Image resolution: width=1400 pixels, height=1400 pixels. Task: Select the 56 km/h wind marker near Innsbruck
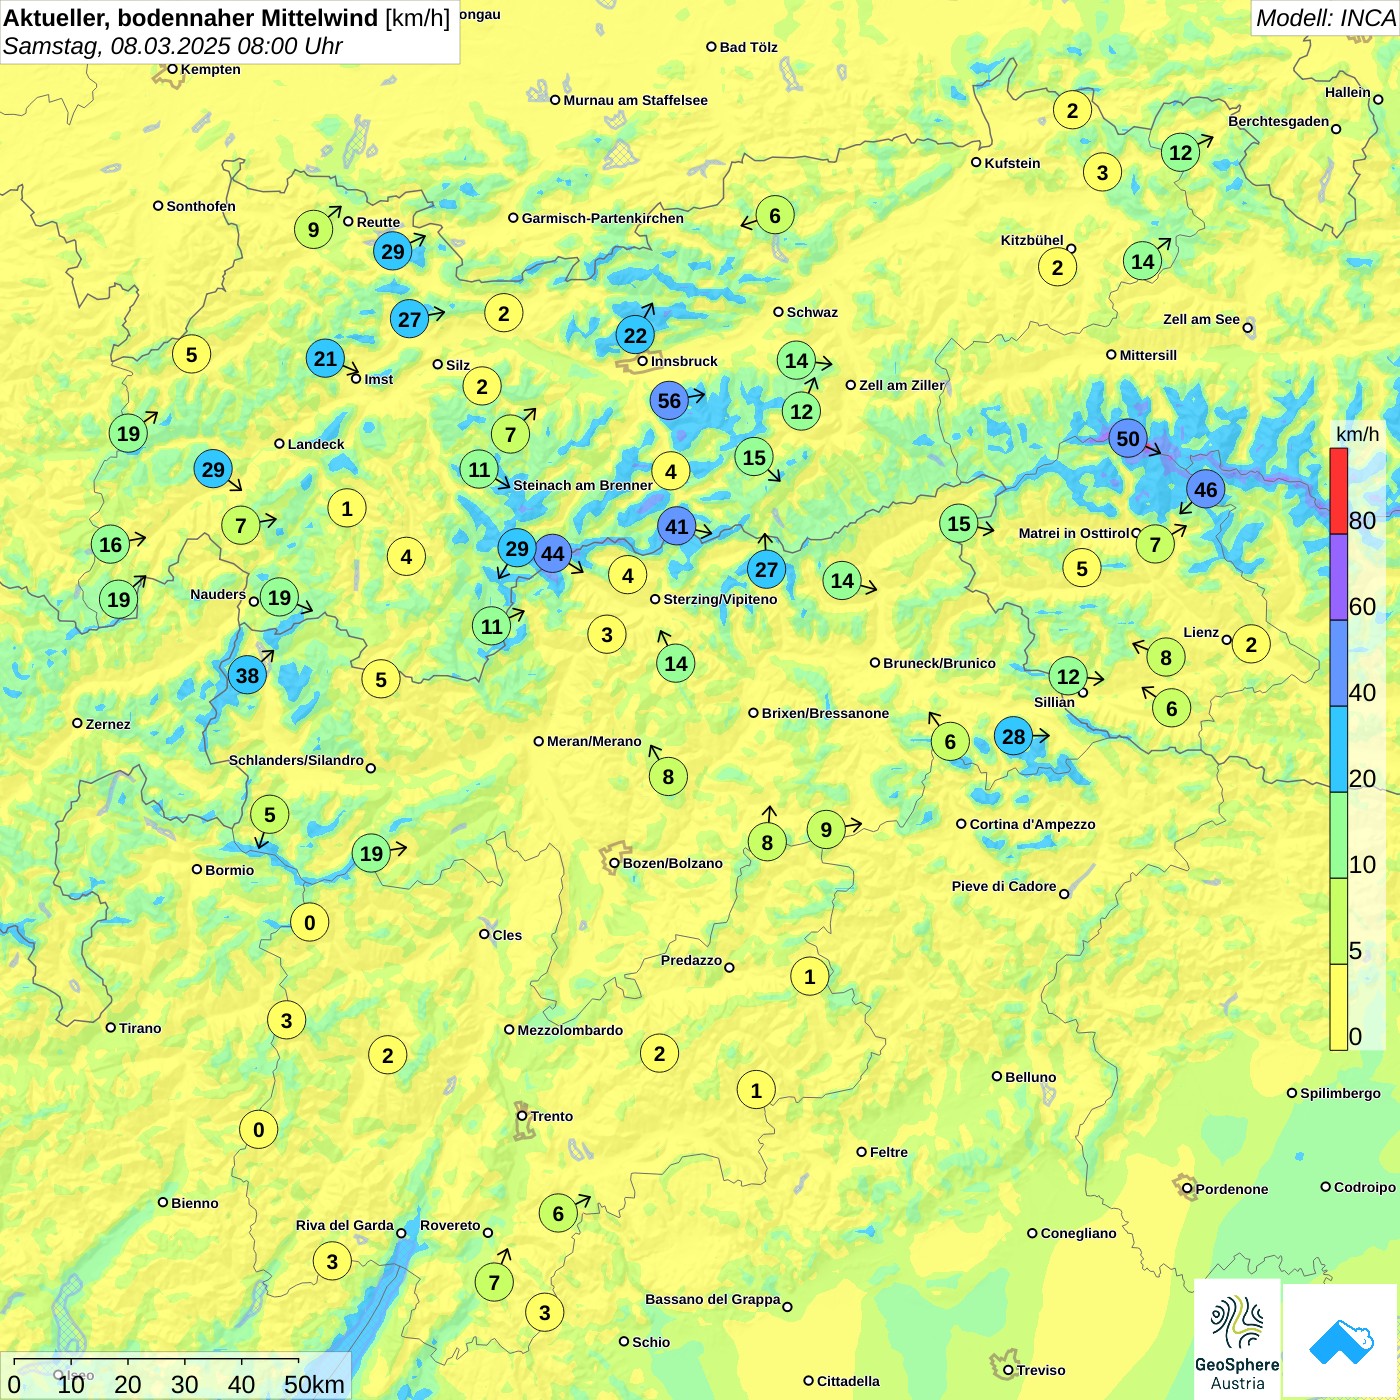(x=669, y=401)
